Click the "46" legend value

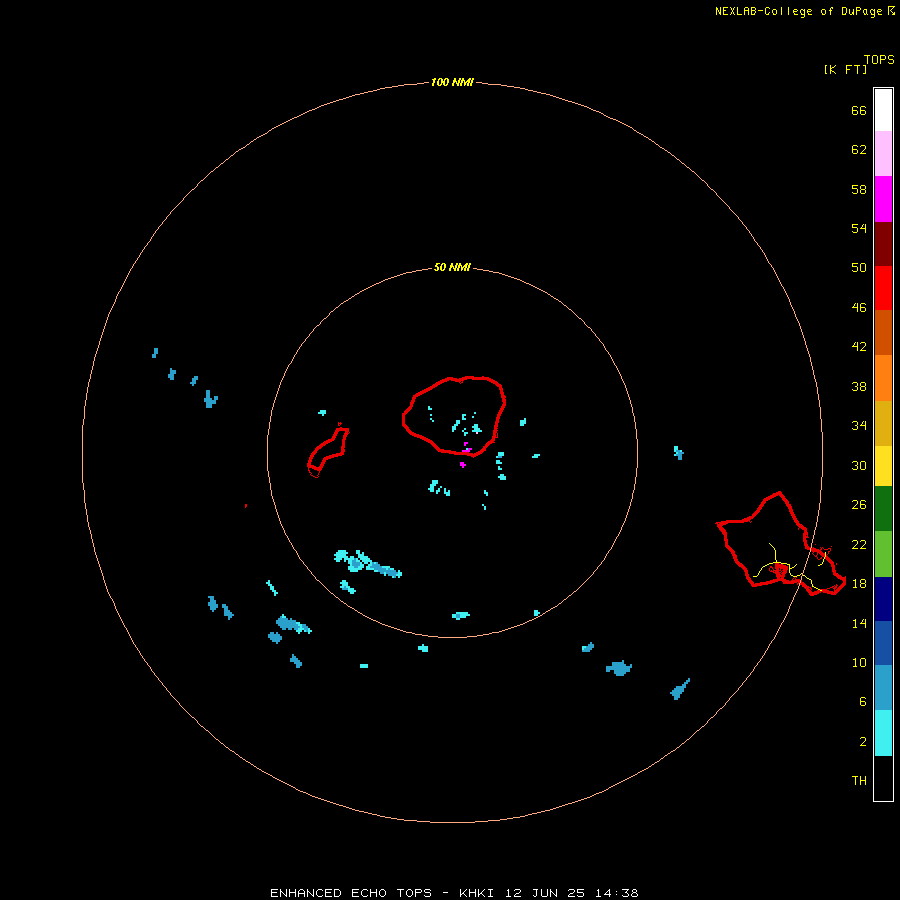(859, 308)
